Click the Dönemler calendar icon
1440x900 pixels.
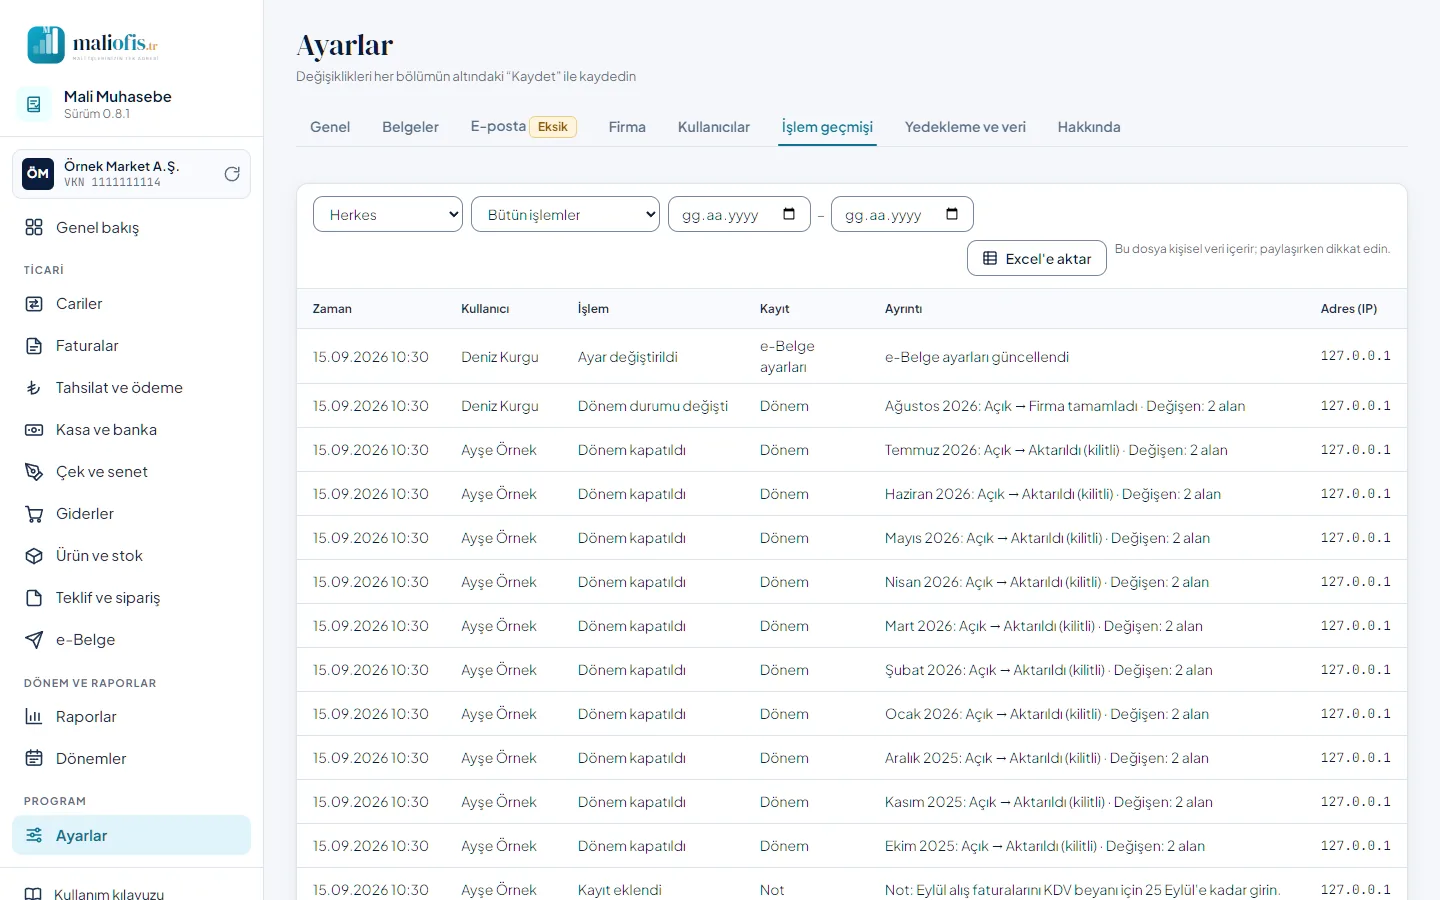coord(34,759)
